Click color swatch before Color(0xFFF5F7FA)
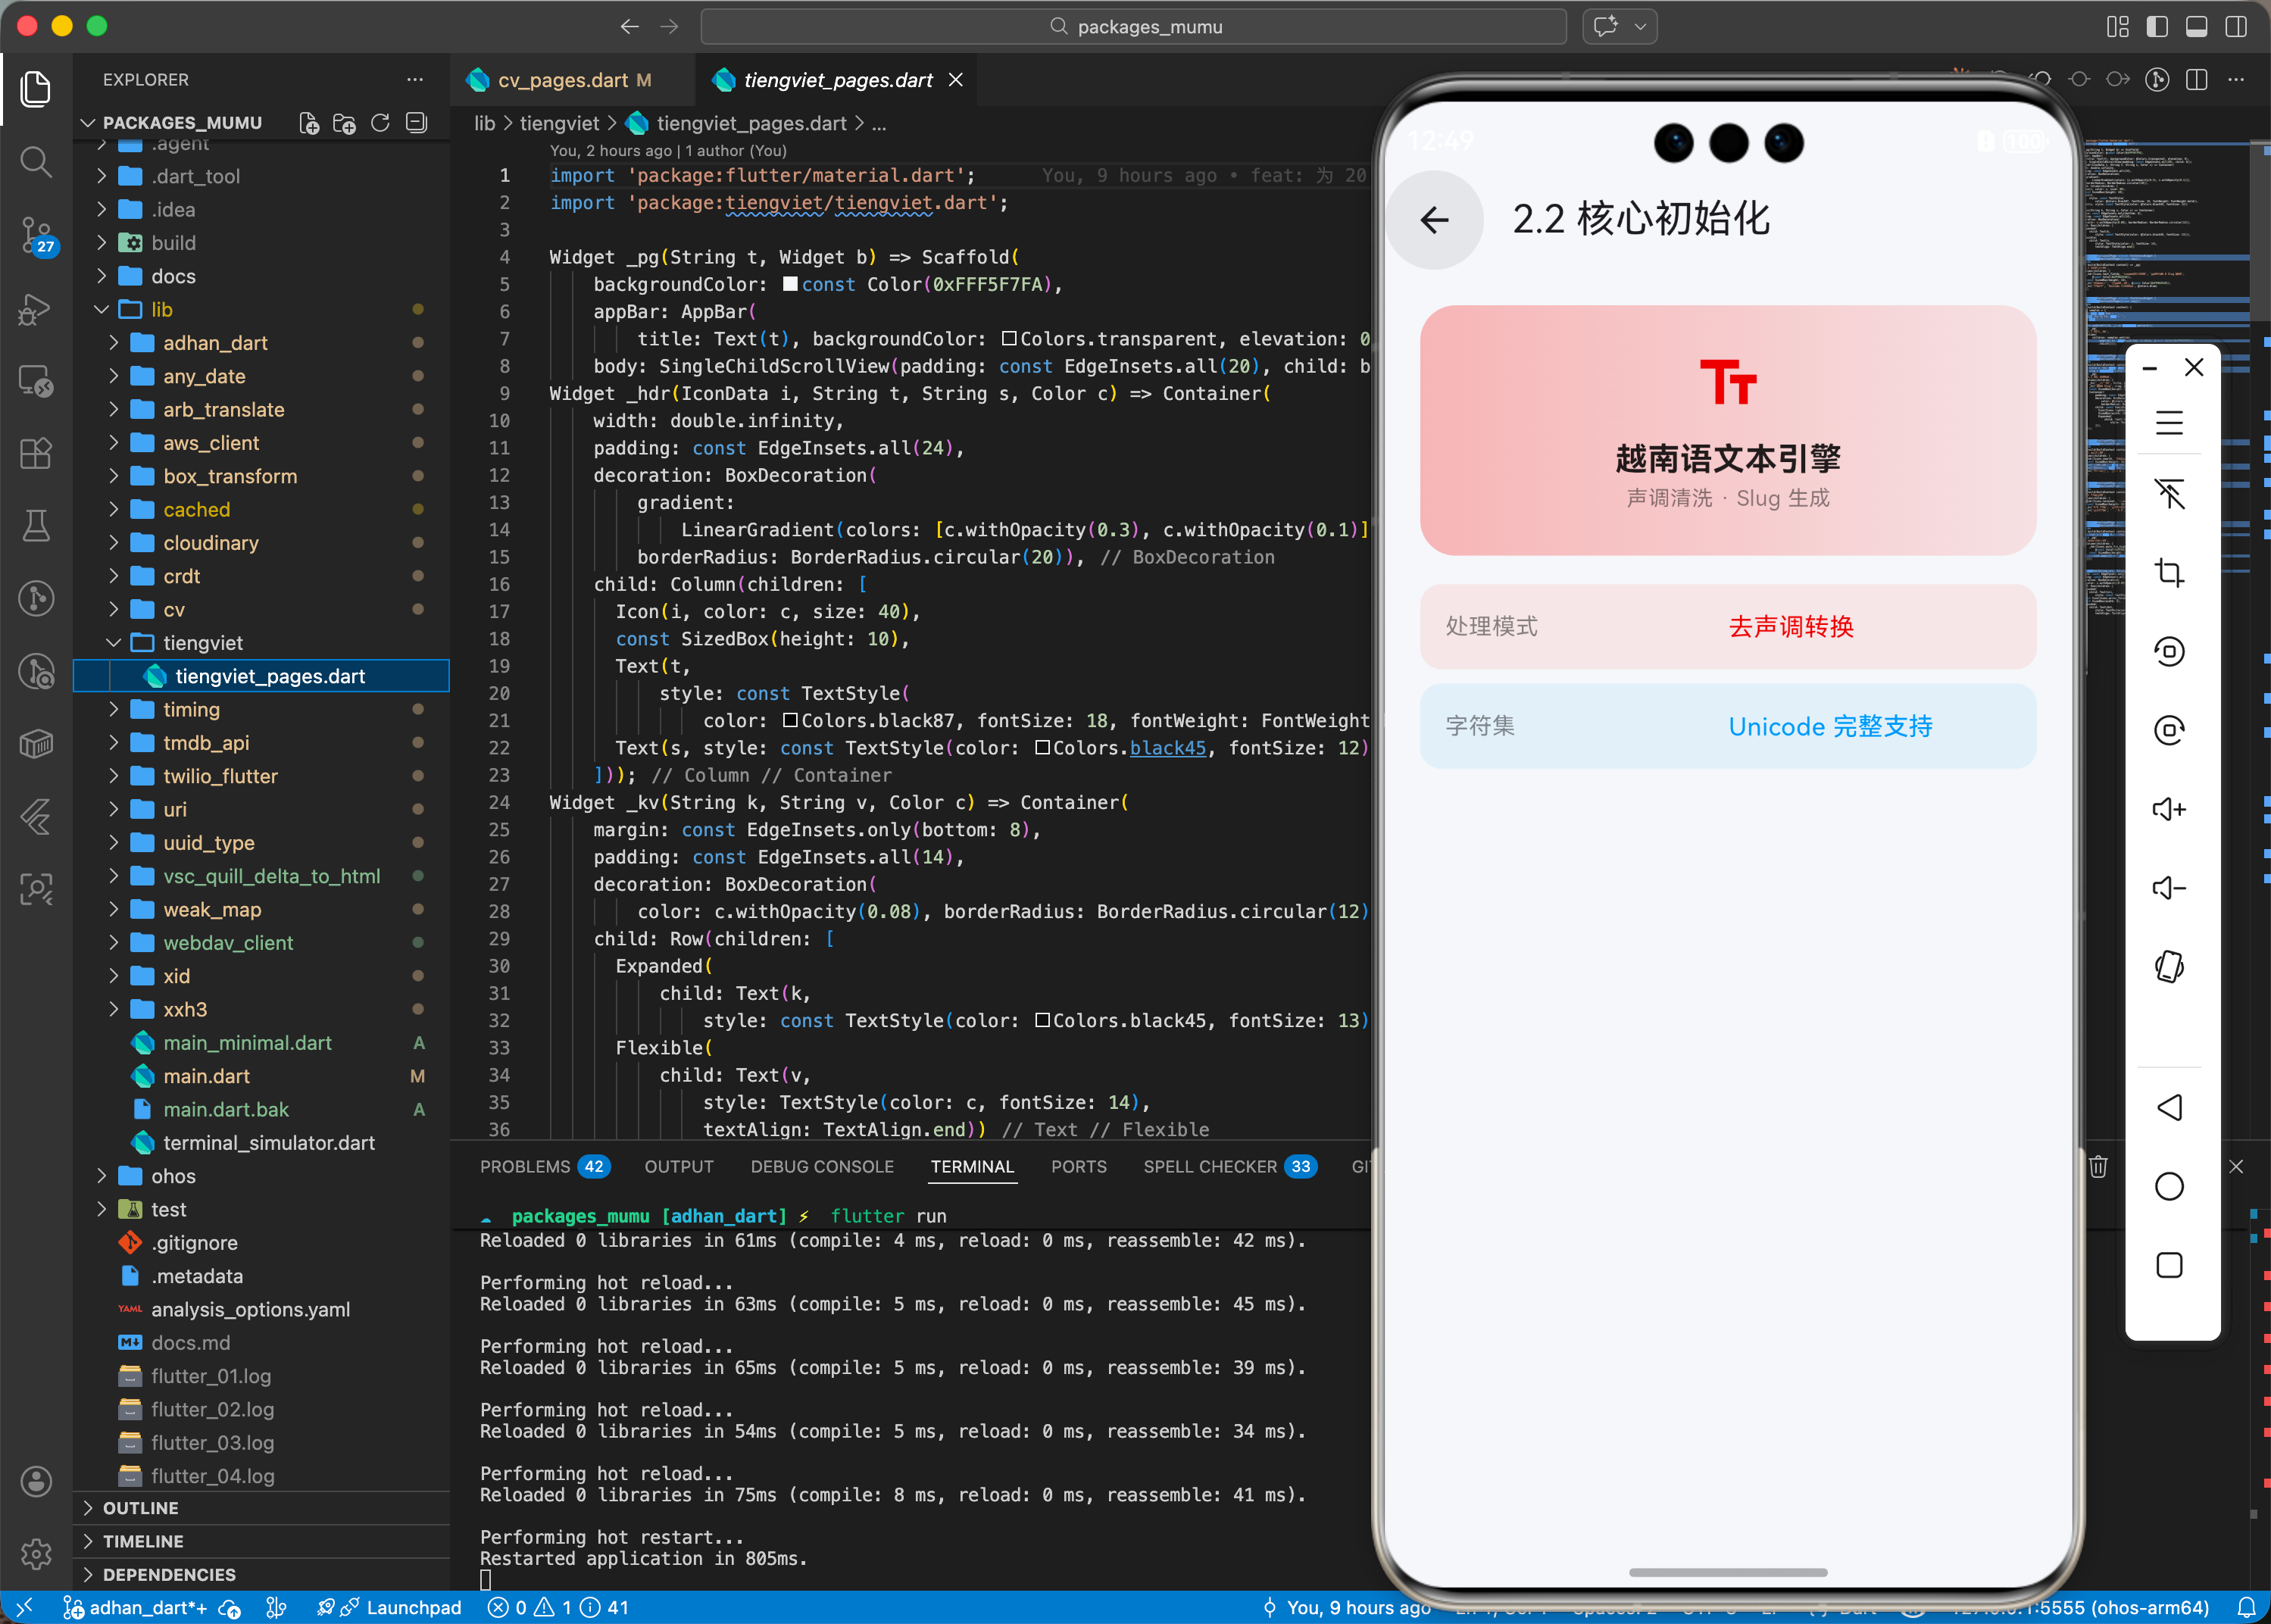 790,284
